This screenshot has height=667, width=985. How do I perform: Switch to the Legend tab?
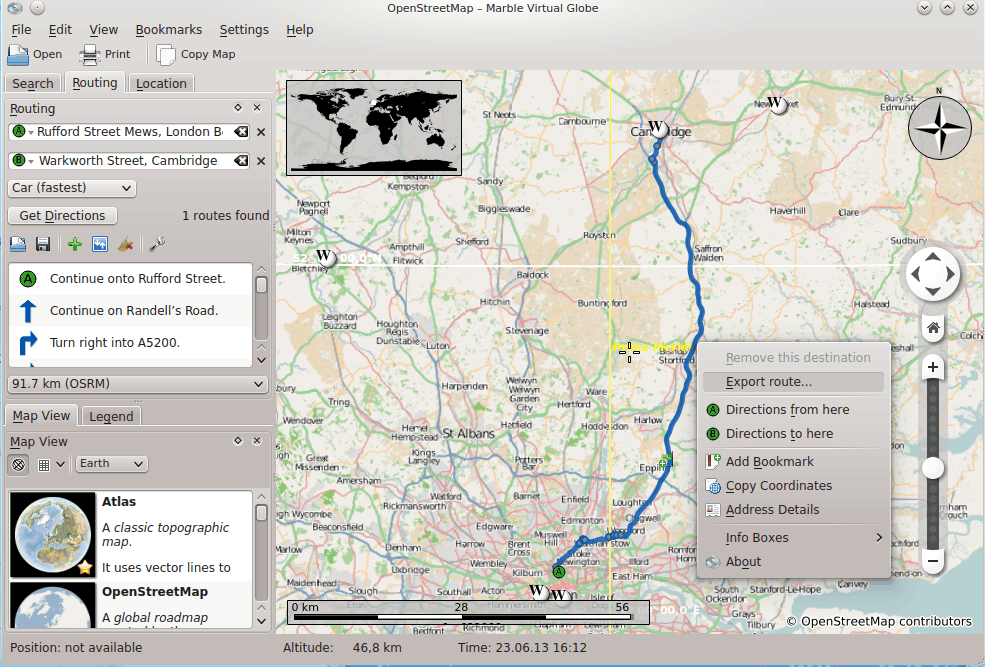111,416
